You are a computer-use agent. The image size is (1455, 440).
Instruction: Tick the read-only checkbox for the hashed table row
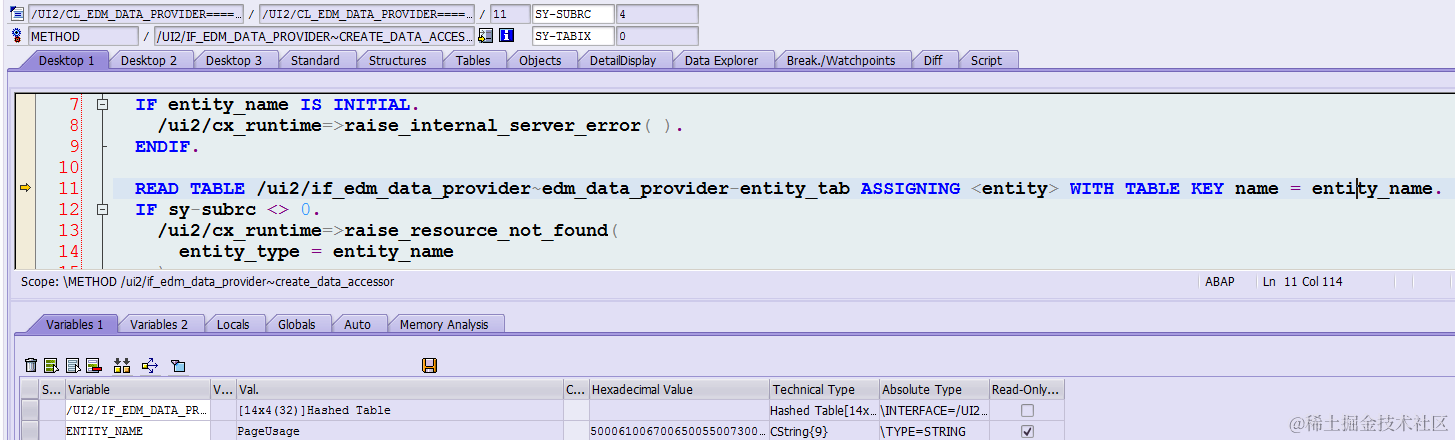pyautogui.click(x=1027, y=410)
